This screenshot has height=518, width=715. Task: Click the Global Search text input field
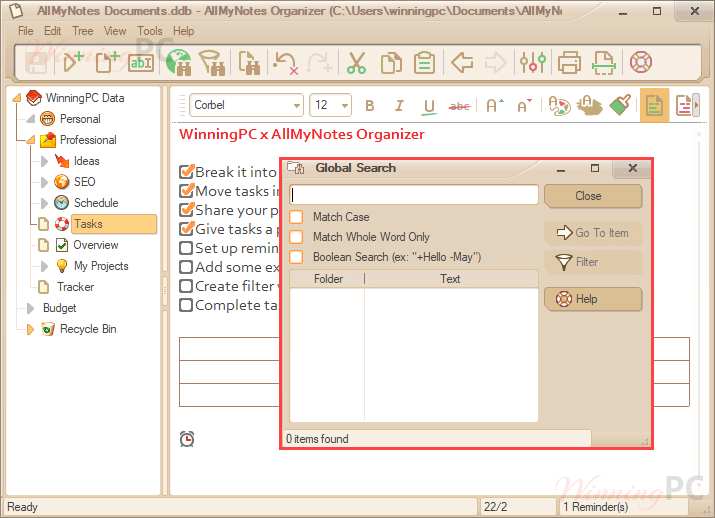[x=414, y=195]
